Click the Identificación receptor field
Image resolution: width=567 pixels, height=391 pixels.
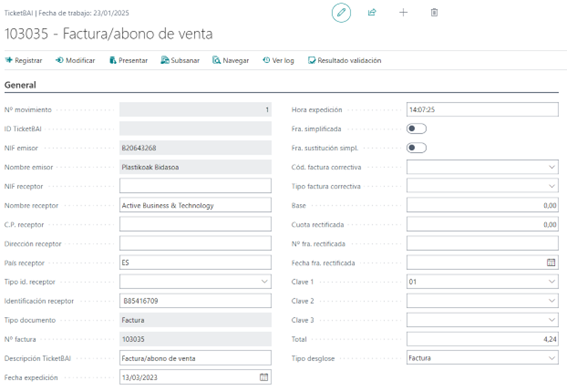pos(195,301)
